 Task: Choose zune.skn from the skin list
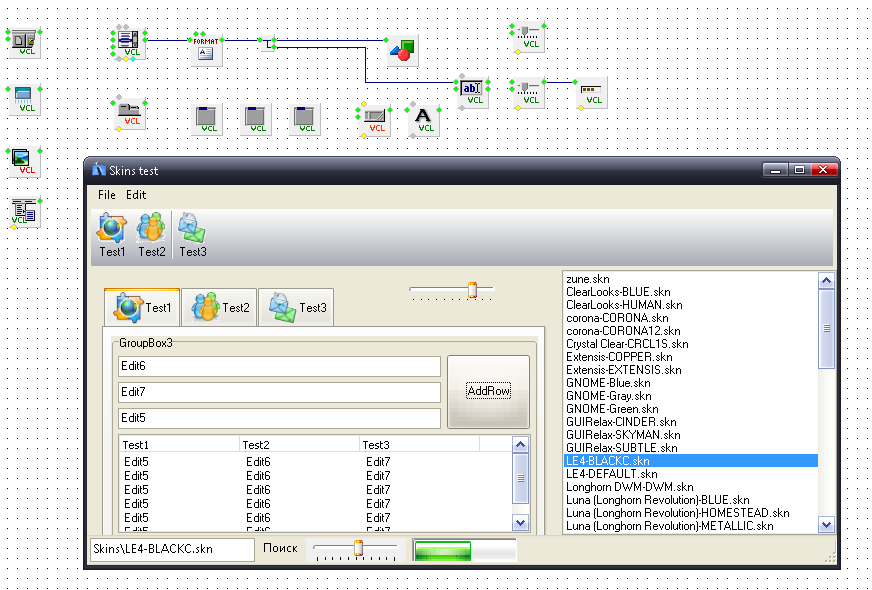coord(587,279)
